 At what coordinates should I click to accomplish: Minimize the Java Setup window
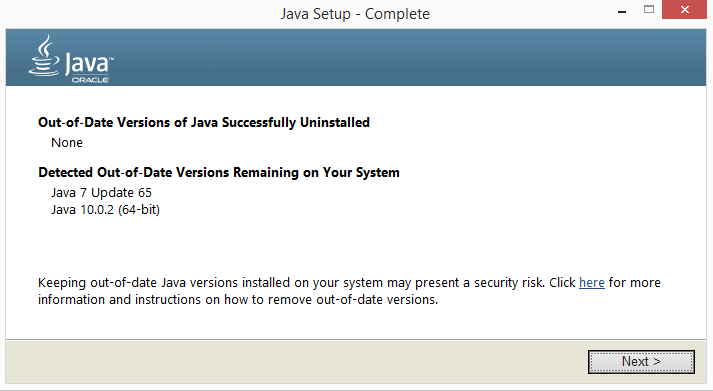[x=622, y=11]
